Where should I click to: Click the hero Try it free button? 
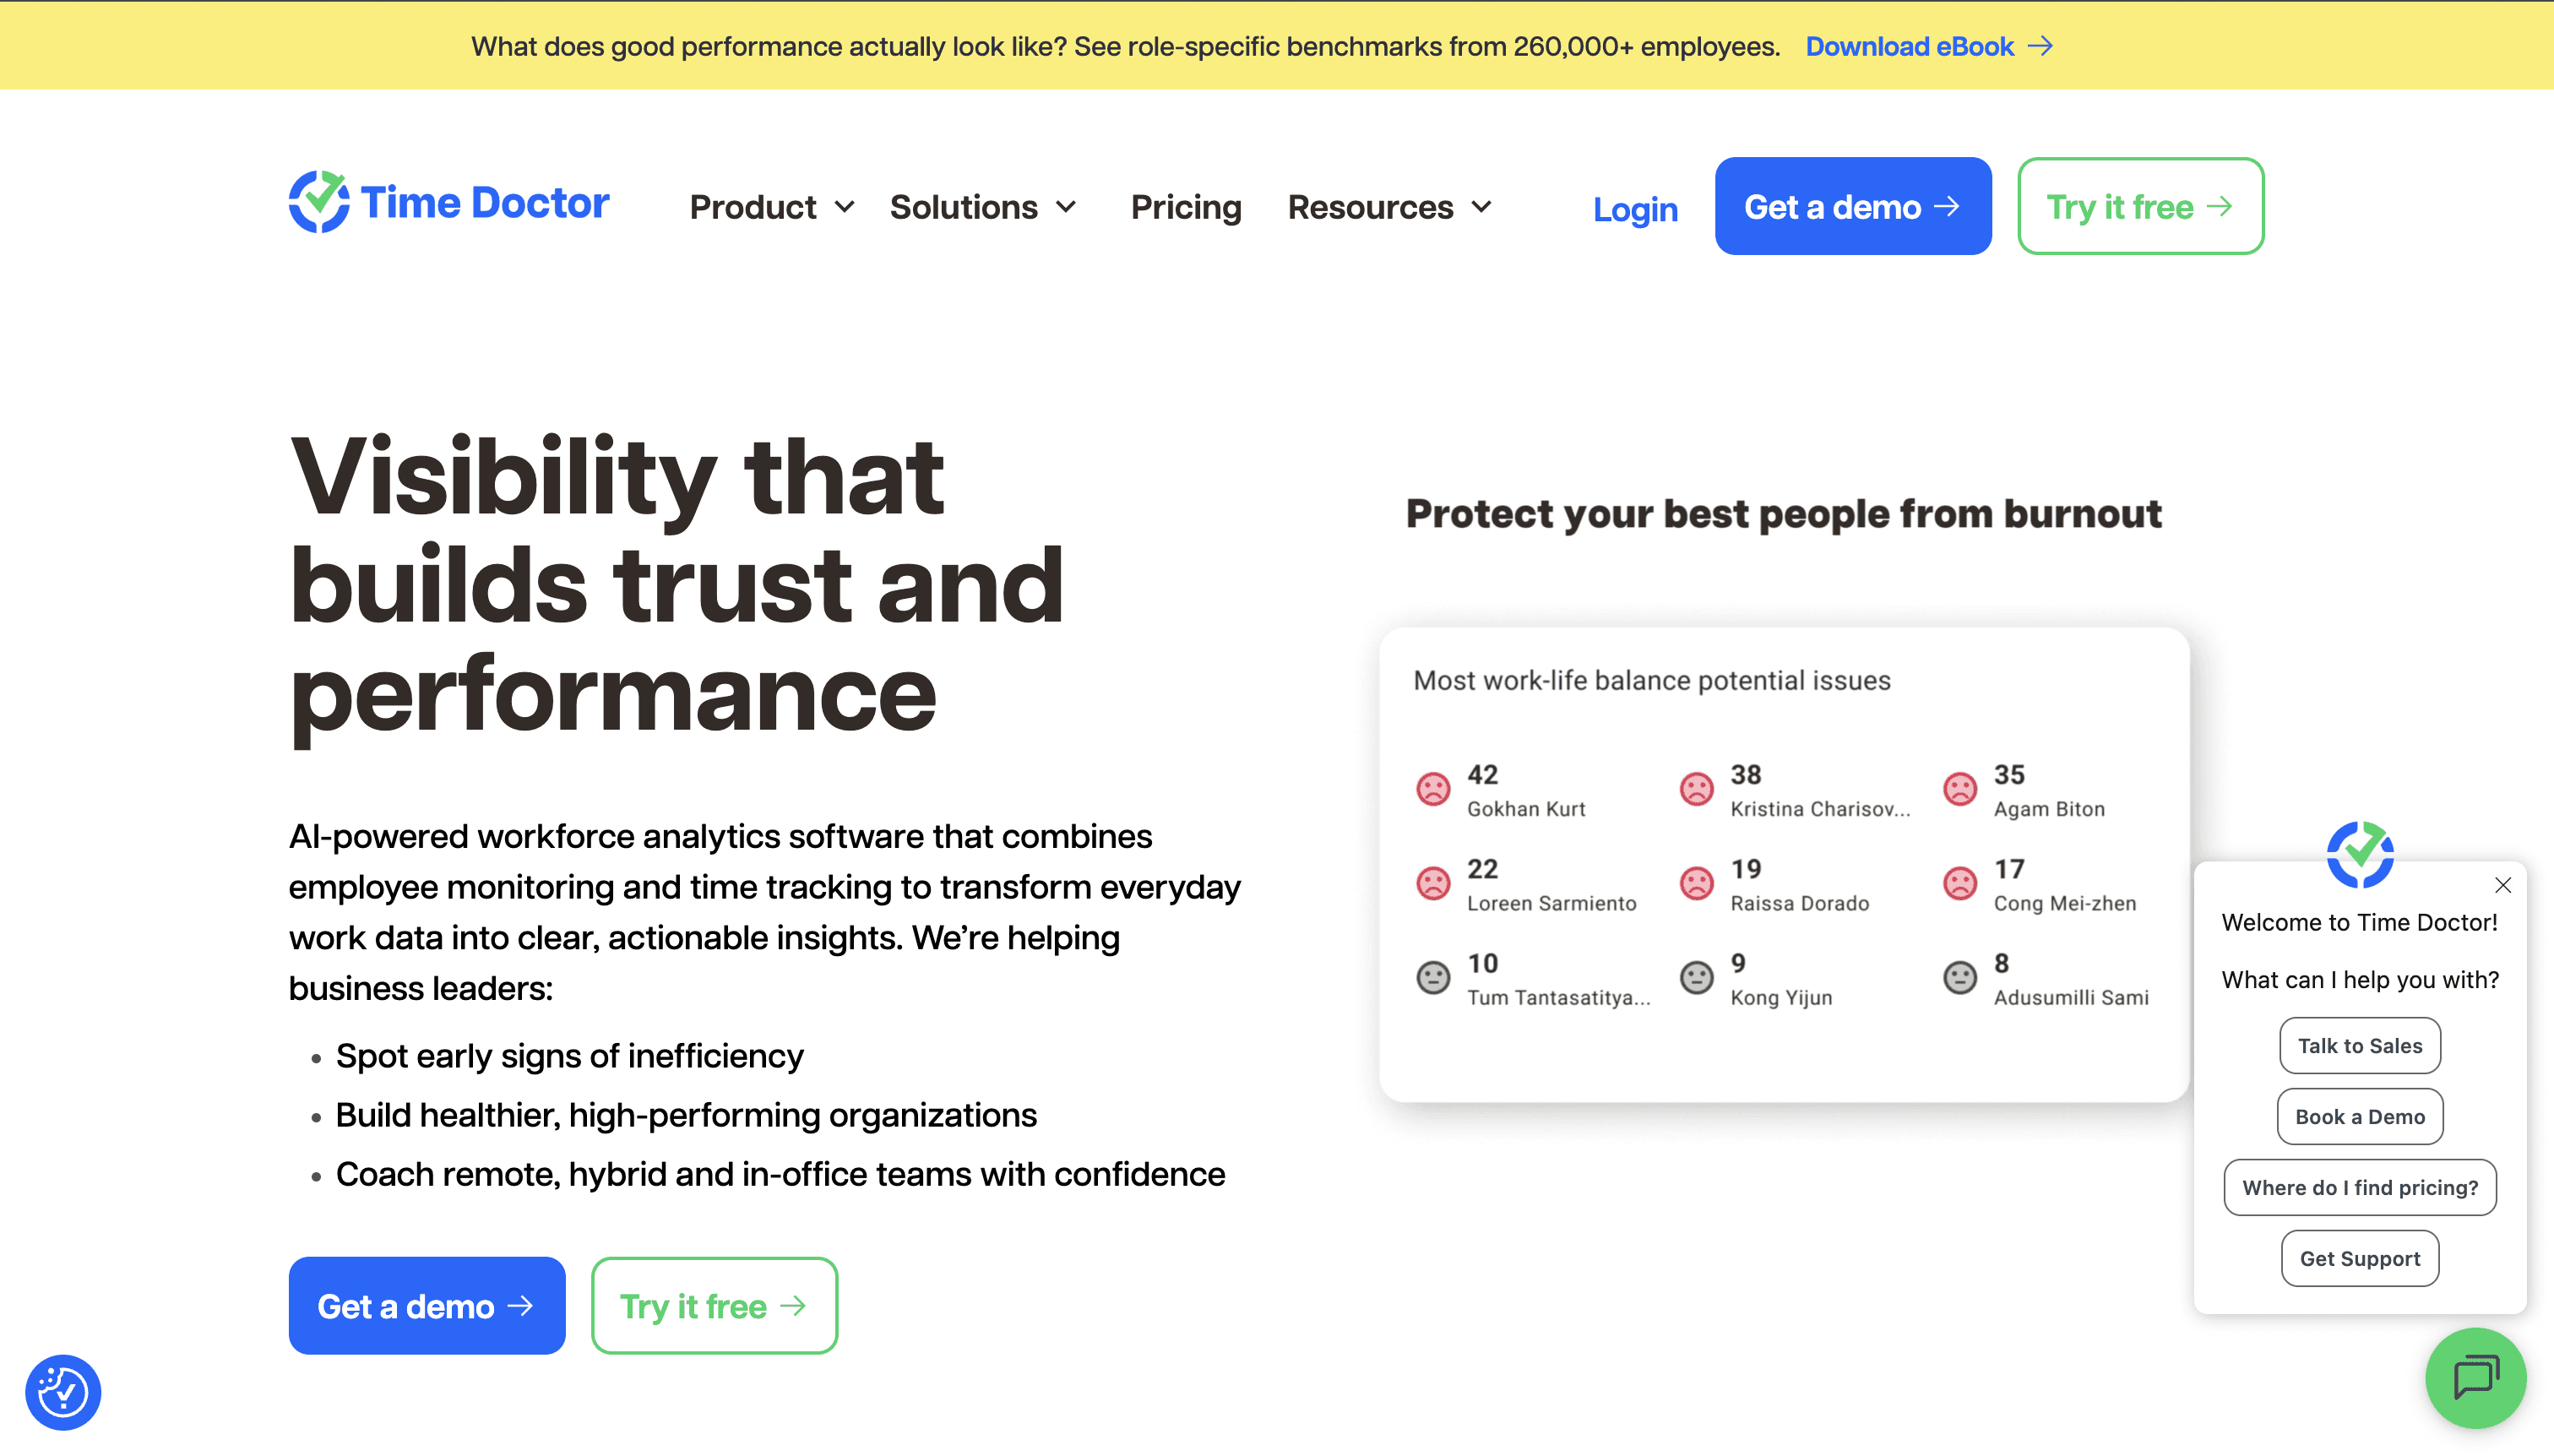pos(714,1305)
